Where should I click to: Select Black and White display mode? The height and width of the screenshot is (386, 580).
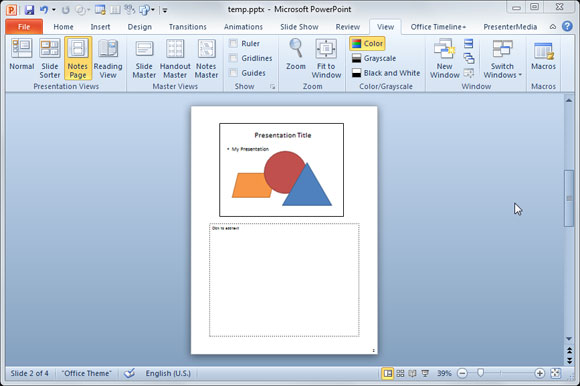pos(386,73)
